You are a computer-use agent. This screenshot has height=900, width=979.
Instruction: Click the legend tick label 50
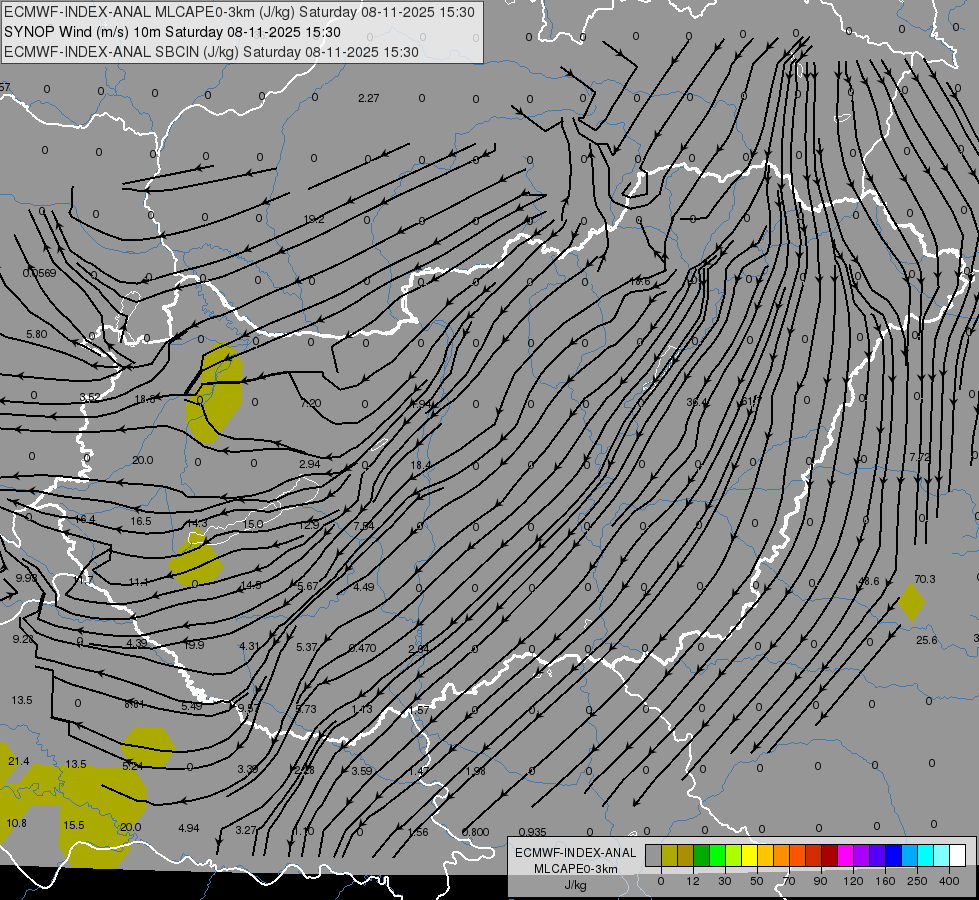756,881
